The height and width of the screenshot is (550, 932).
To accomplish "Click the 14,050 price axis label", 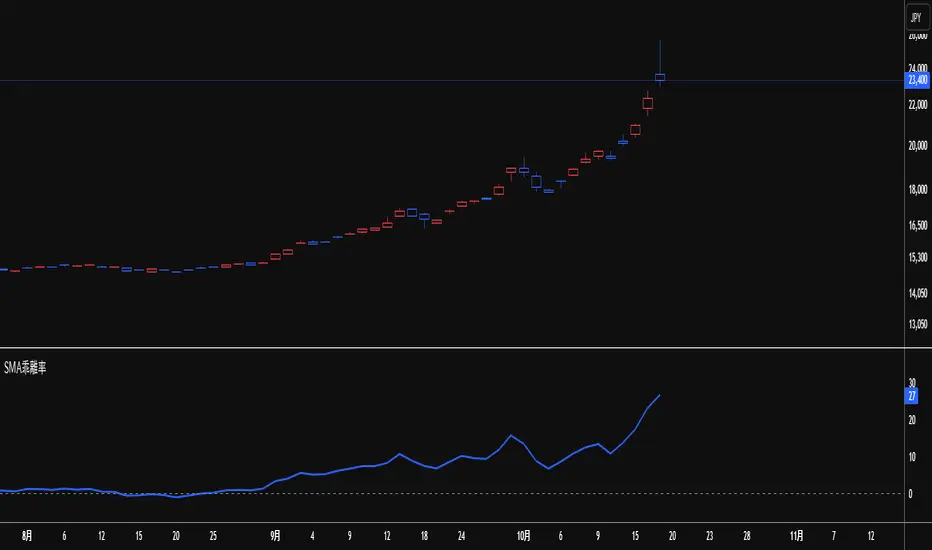I will pyautogui.click(x=918, y=293).
